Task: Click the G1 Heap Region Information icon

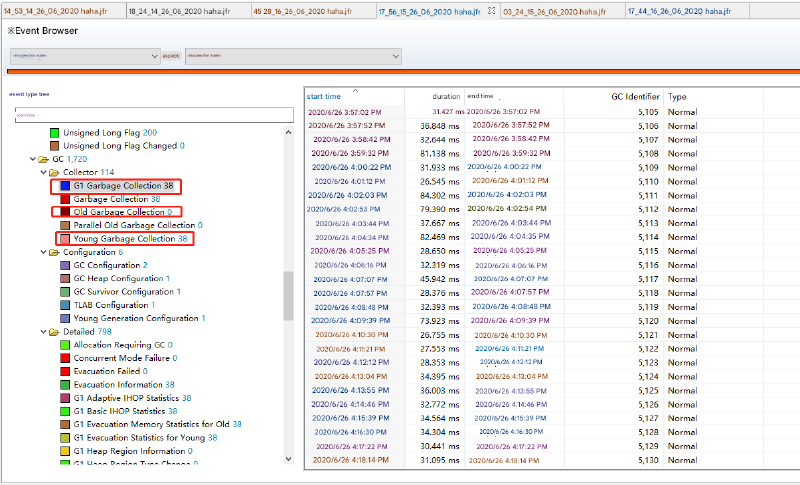Action: pyautogui.click(x=65, y=450)
